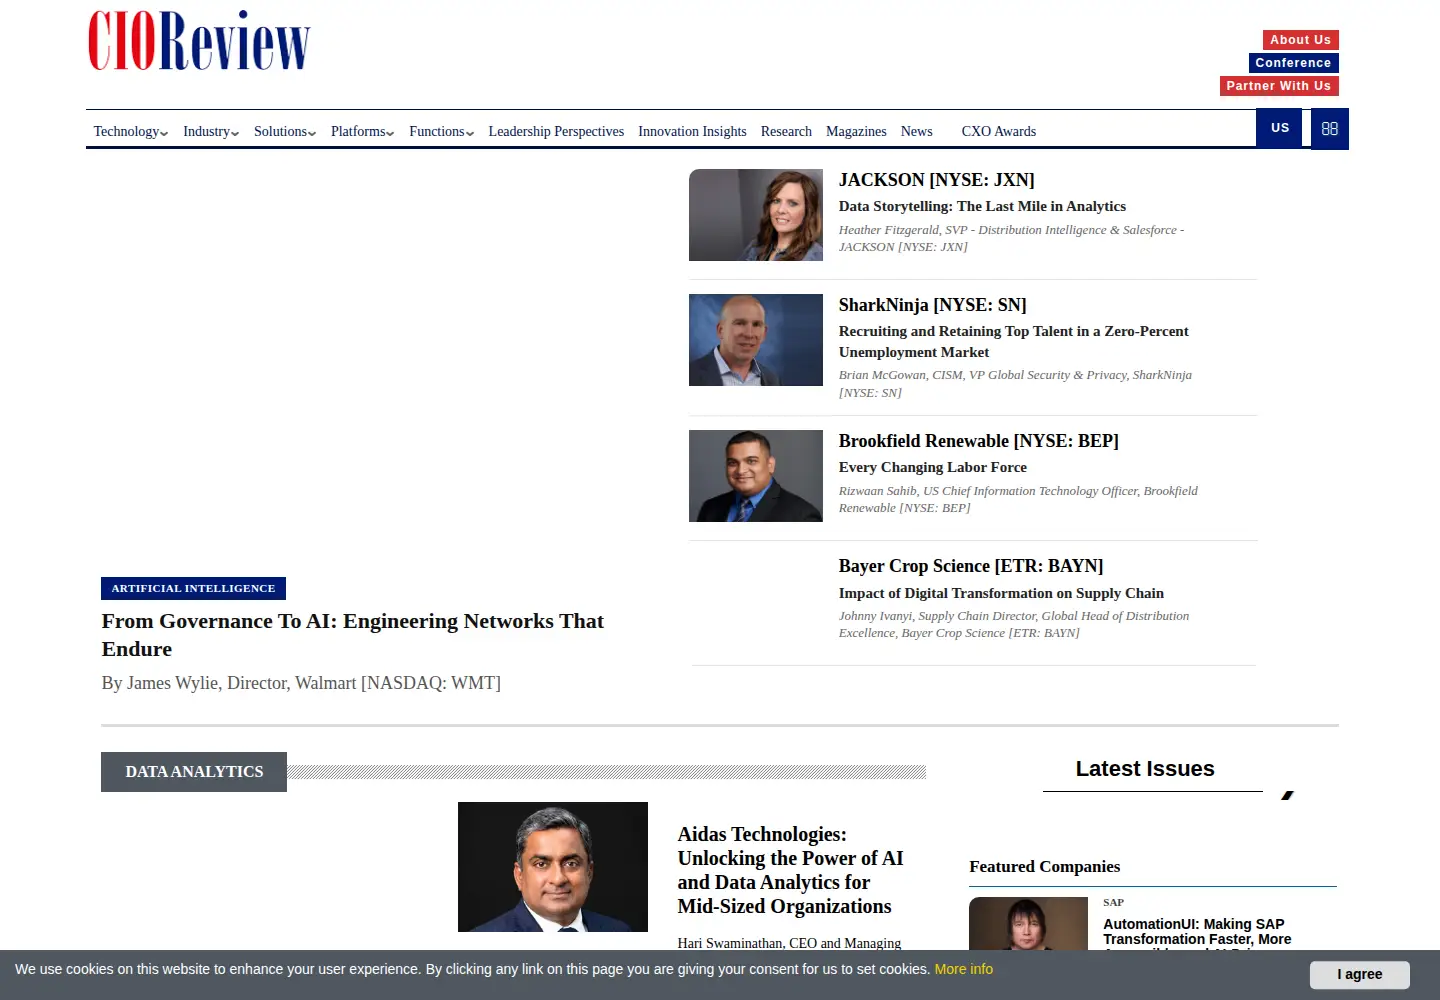Click the Featured Companies heading

[x=1044, y=866]
